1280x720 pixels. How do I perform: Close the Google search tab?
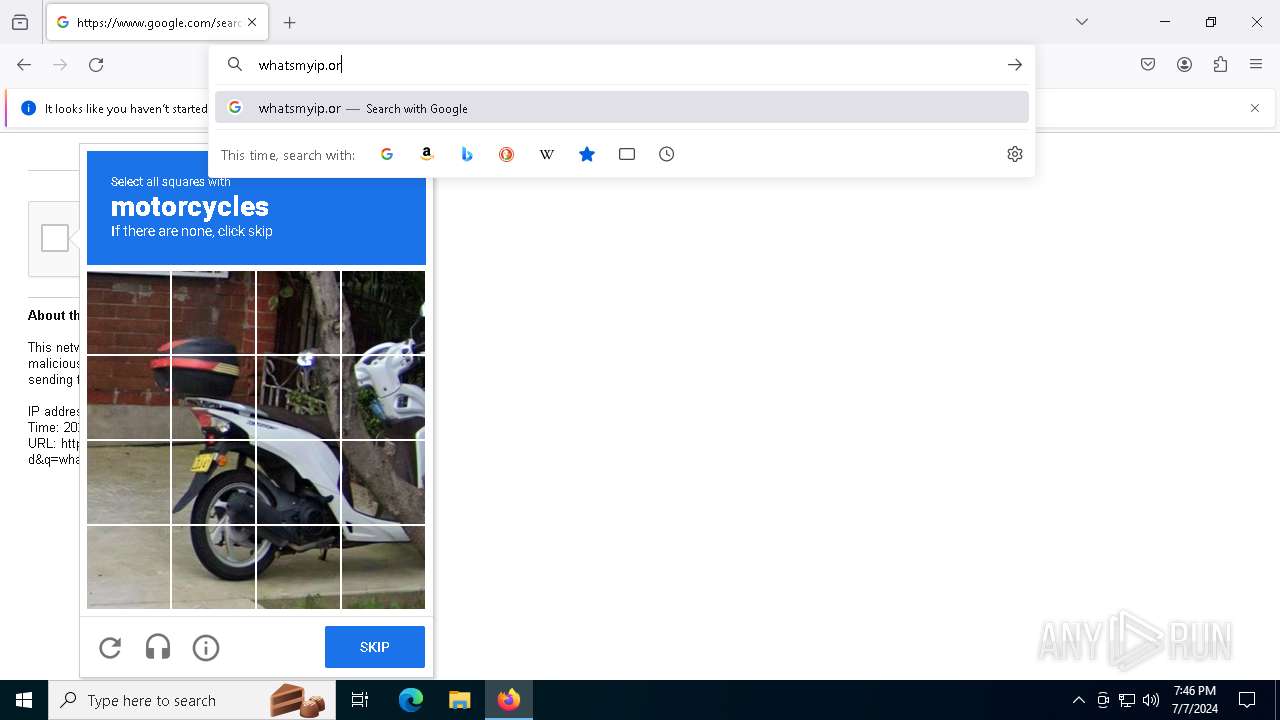tap(252, 22)
